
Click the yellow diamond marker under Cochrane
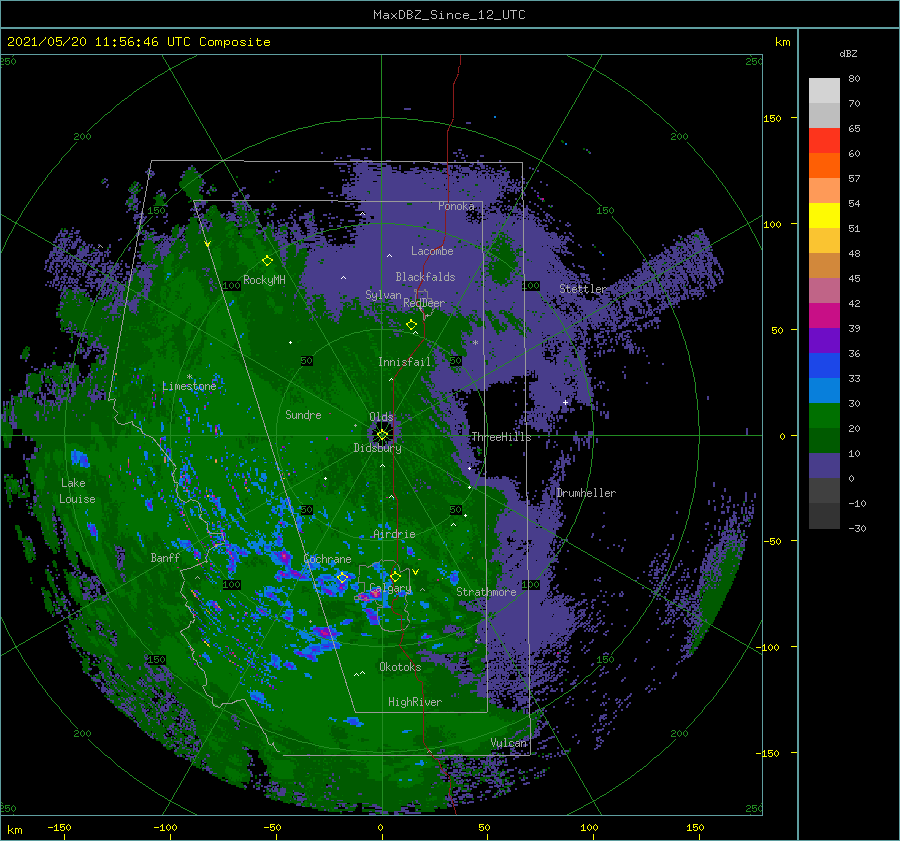(x=343, y=578)
